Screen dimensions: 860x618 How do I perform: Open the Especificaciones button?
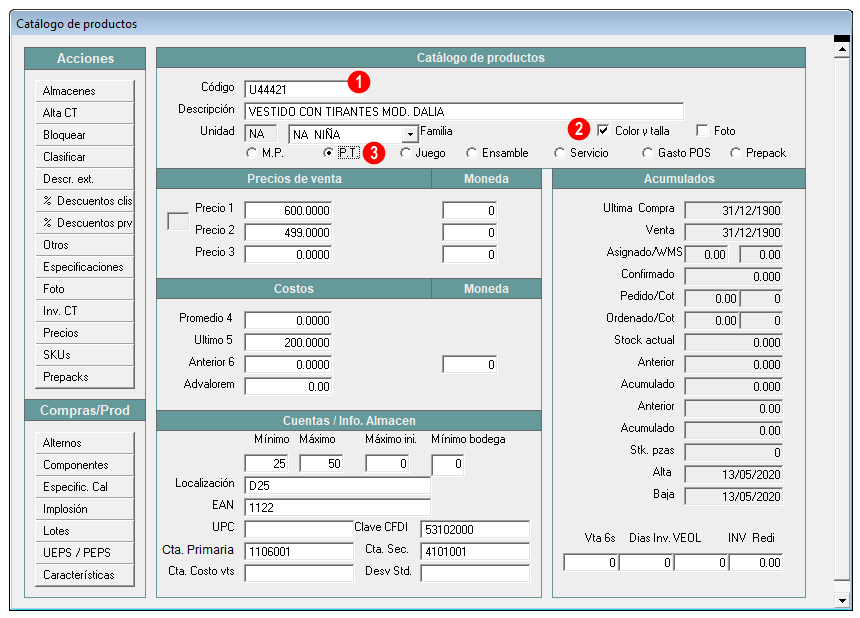point(84,267)
